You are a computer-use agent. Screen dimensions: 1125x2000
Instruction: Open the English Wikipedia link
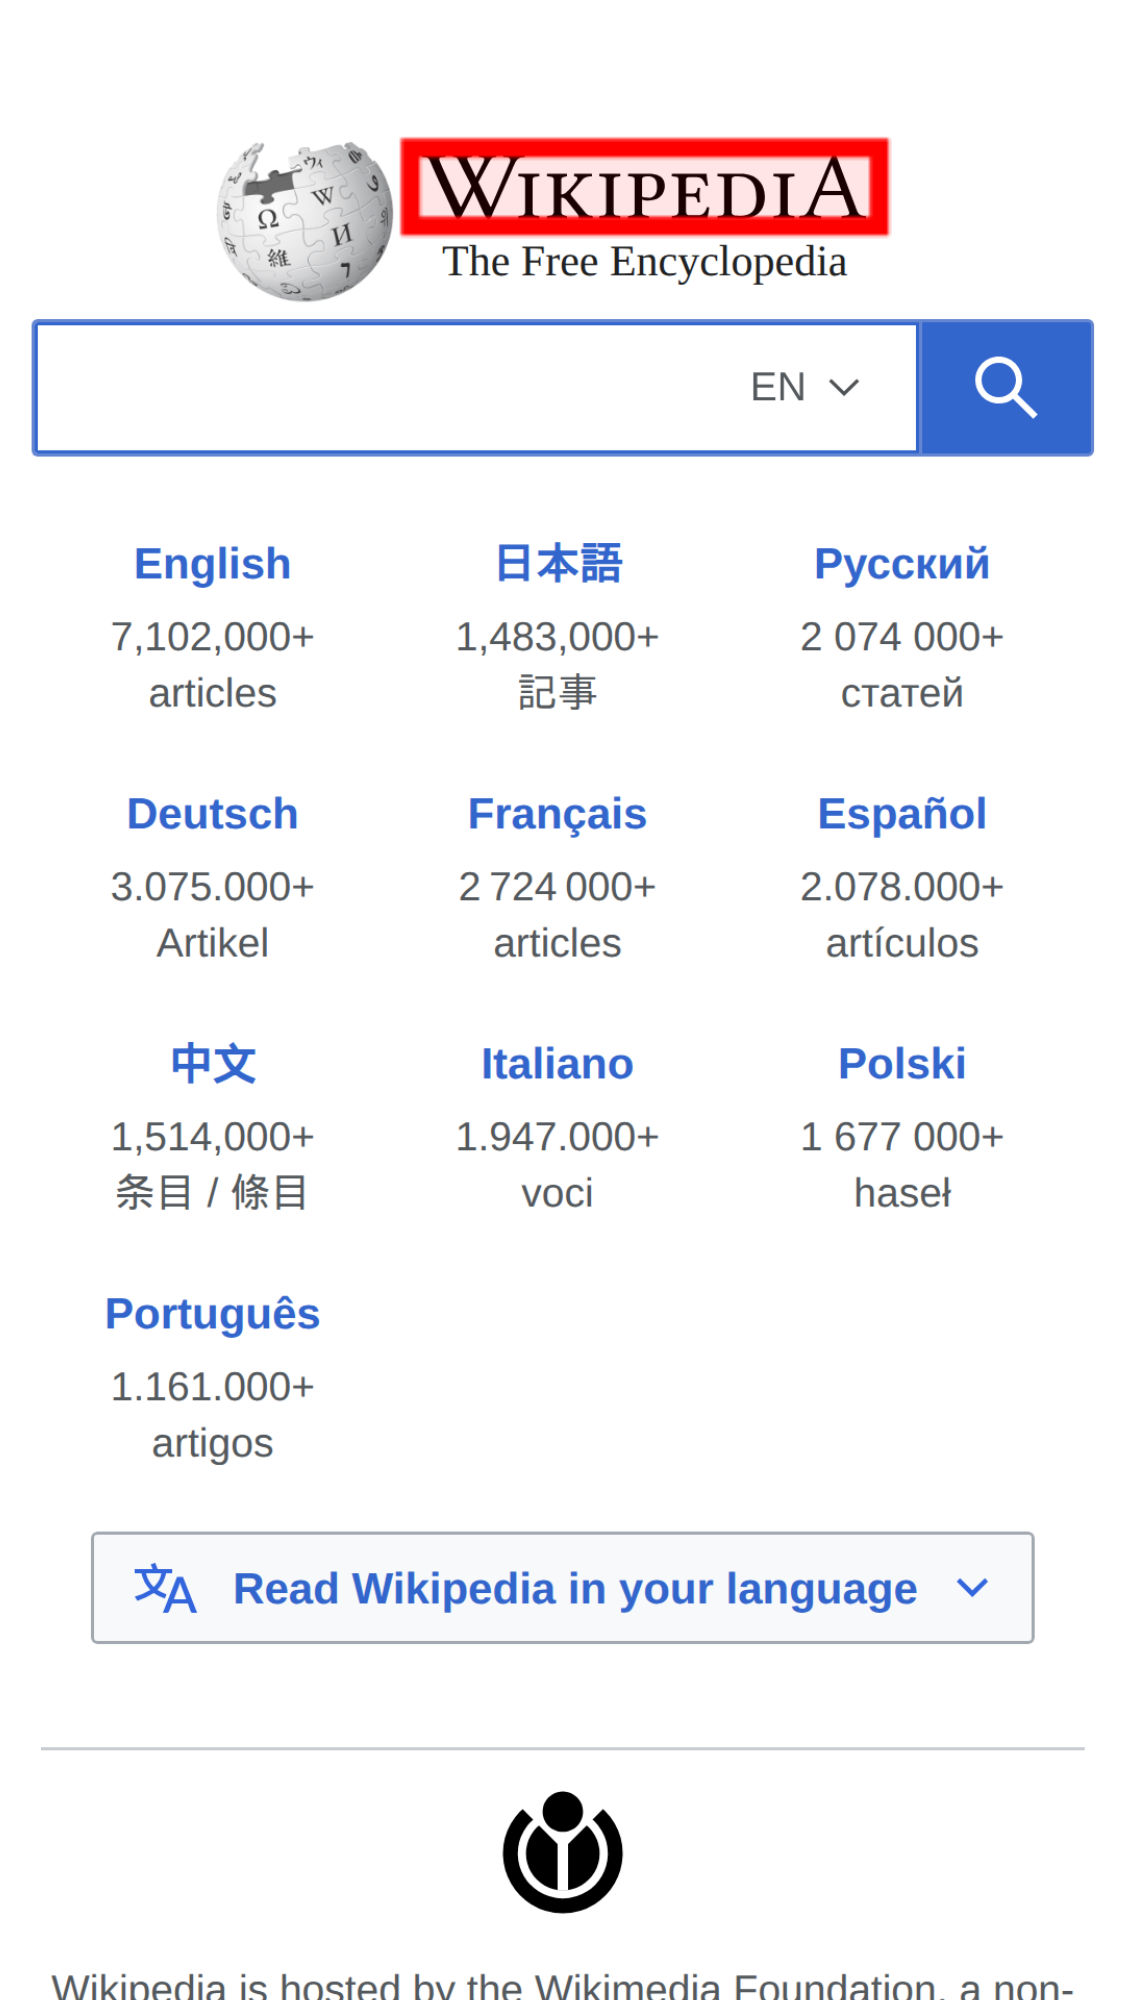pyautogui.click(x=212, y=564)
